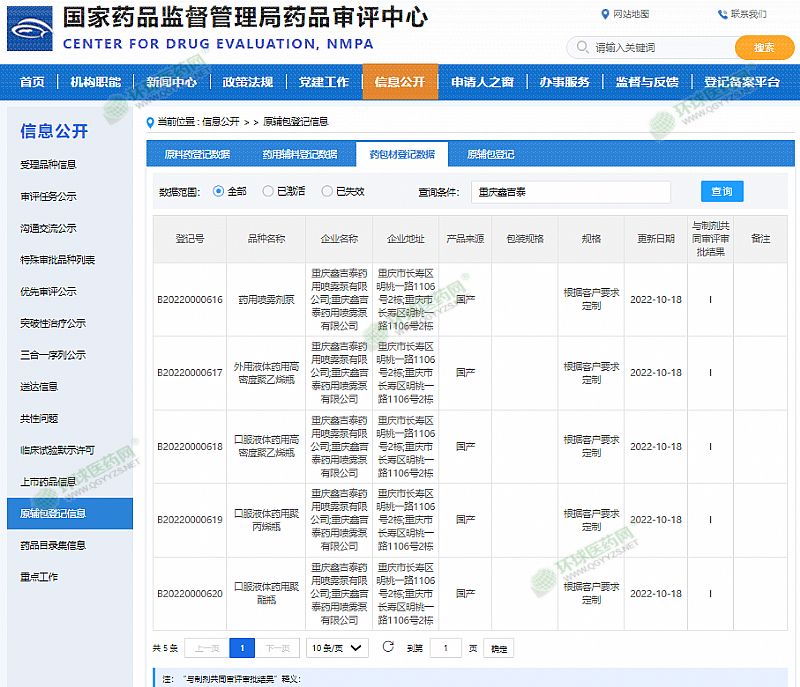Click the 查询条件 input field
The height and width of the screenshot is (687, 800).
[570, 191]
